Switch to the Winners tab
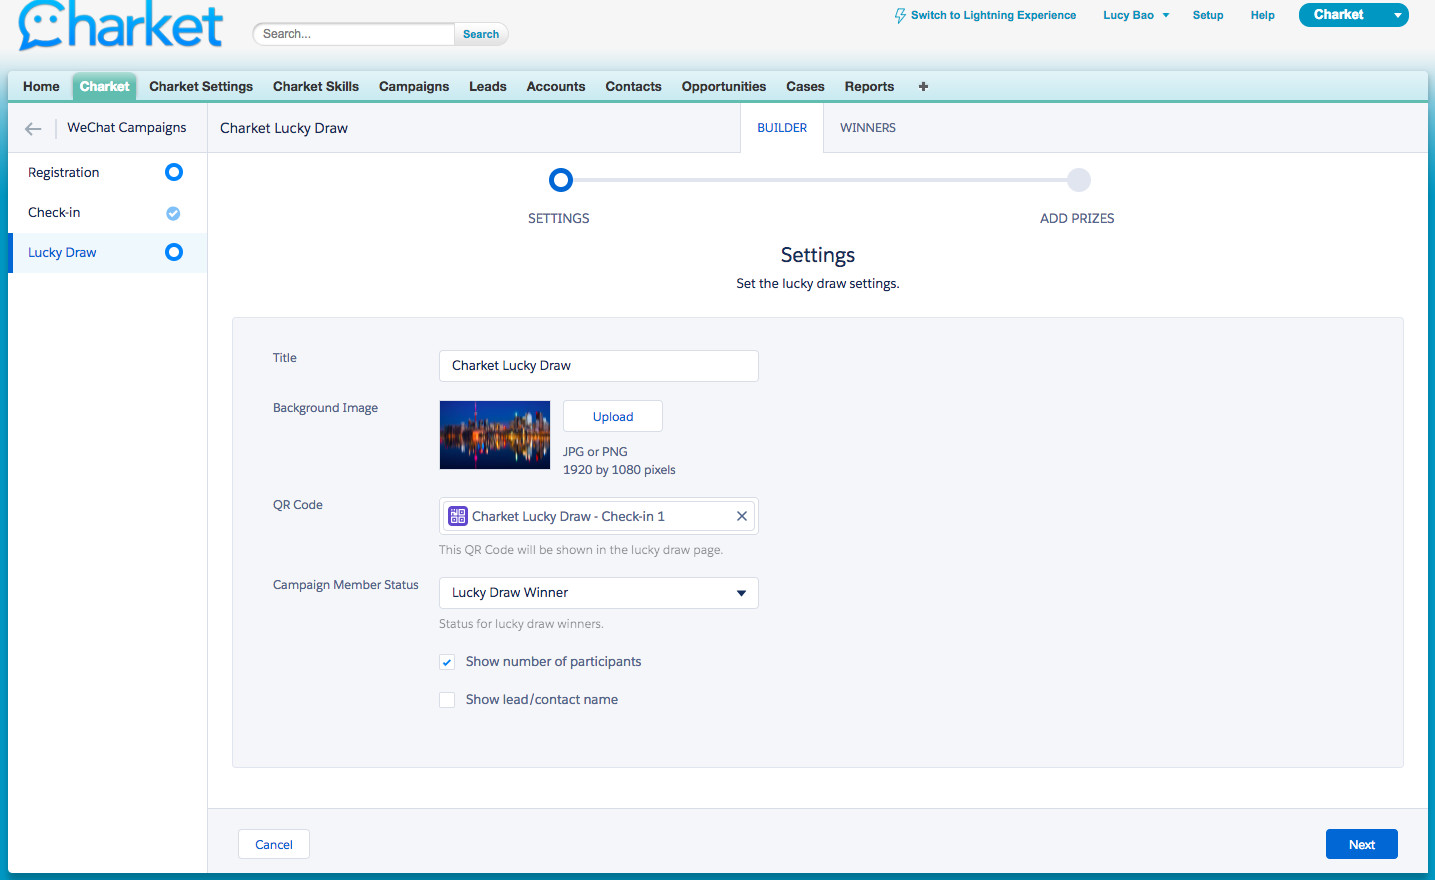1435x880 pixels. click(867, 128)
